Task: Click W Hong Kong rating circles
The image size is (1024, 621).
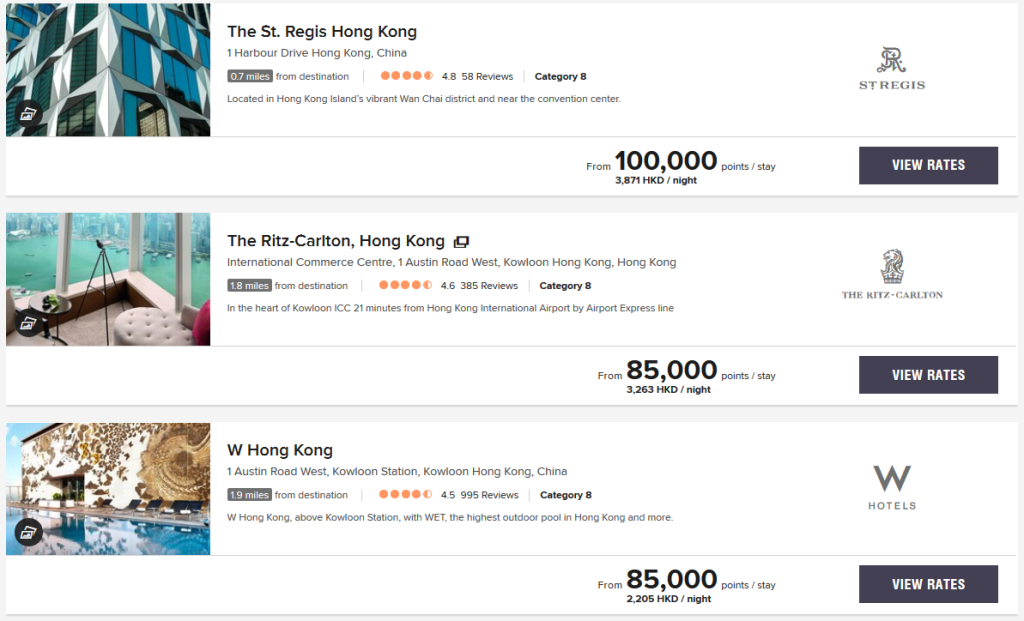Action: click(x=406, y=495)
